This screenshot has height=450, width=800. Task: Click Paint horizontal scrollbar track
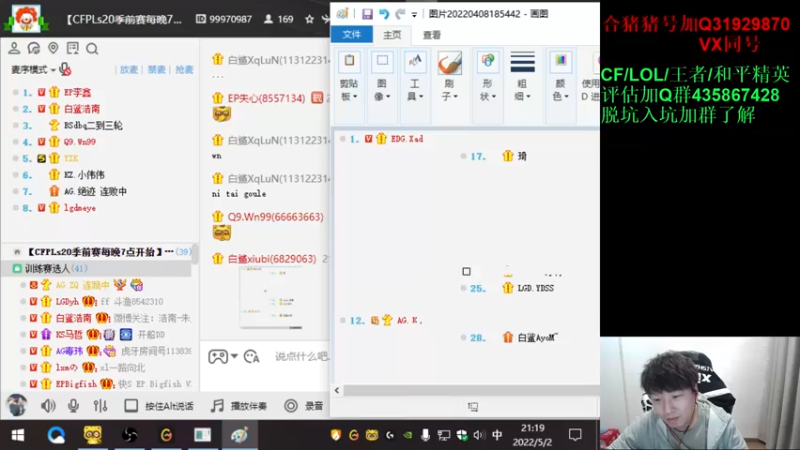[471, 390]
